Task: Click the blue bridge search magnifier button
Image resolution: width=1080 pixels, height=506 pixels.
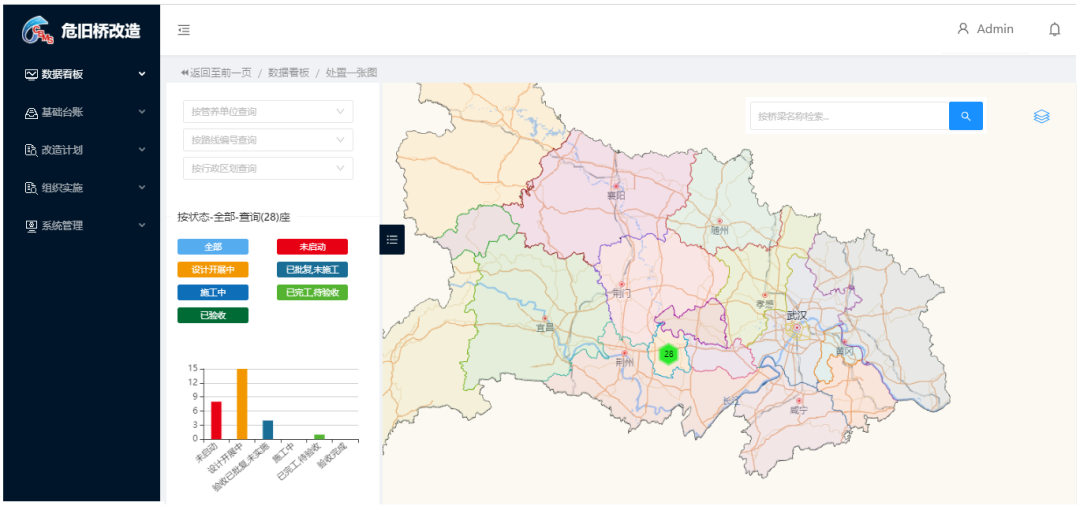Action: tap(965, 116)
